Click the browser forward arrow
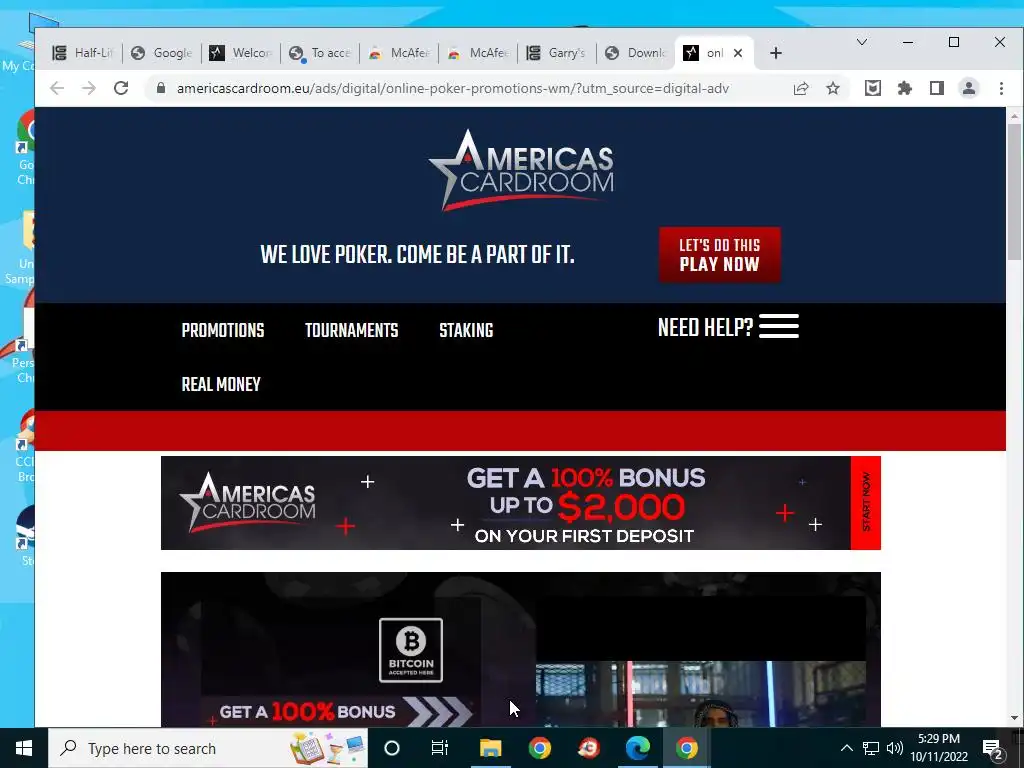The image size is (1024, 768). tap(89, 88)
